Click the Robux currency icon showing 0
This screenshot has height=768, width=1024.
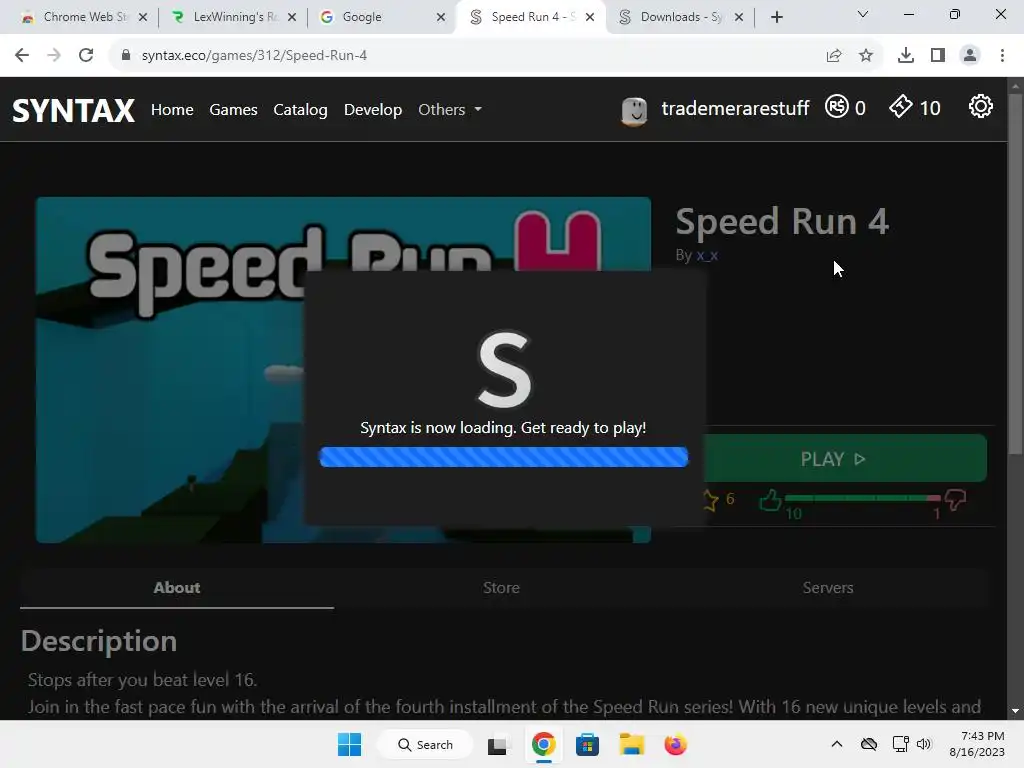[837, 106]
